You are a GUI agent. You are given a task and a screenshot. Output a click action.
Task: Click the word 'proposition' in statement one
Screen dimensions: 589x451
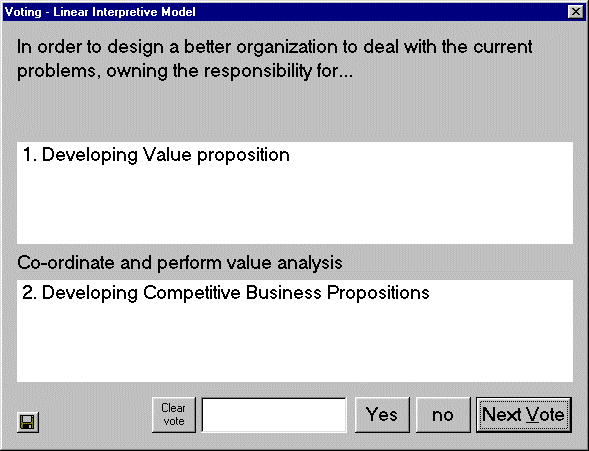tap(243, 156)
